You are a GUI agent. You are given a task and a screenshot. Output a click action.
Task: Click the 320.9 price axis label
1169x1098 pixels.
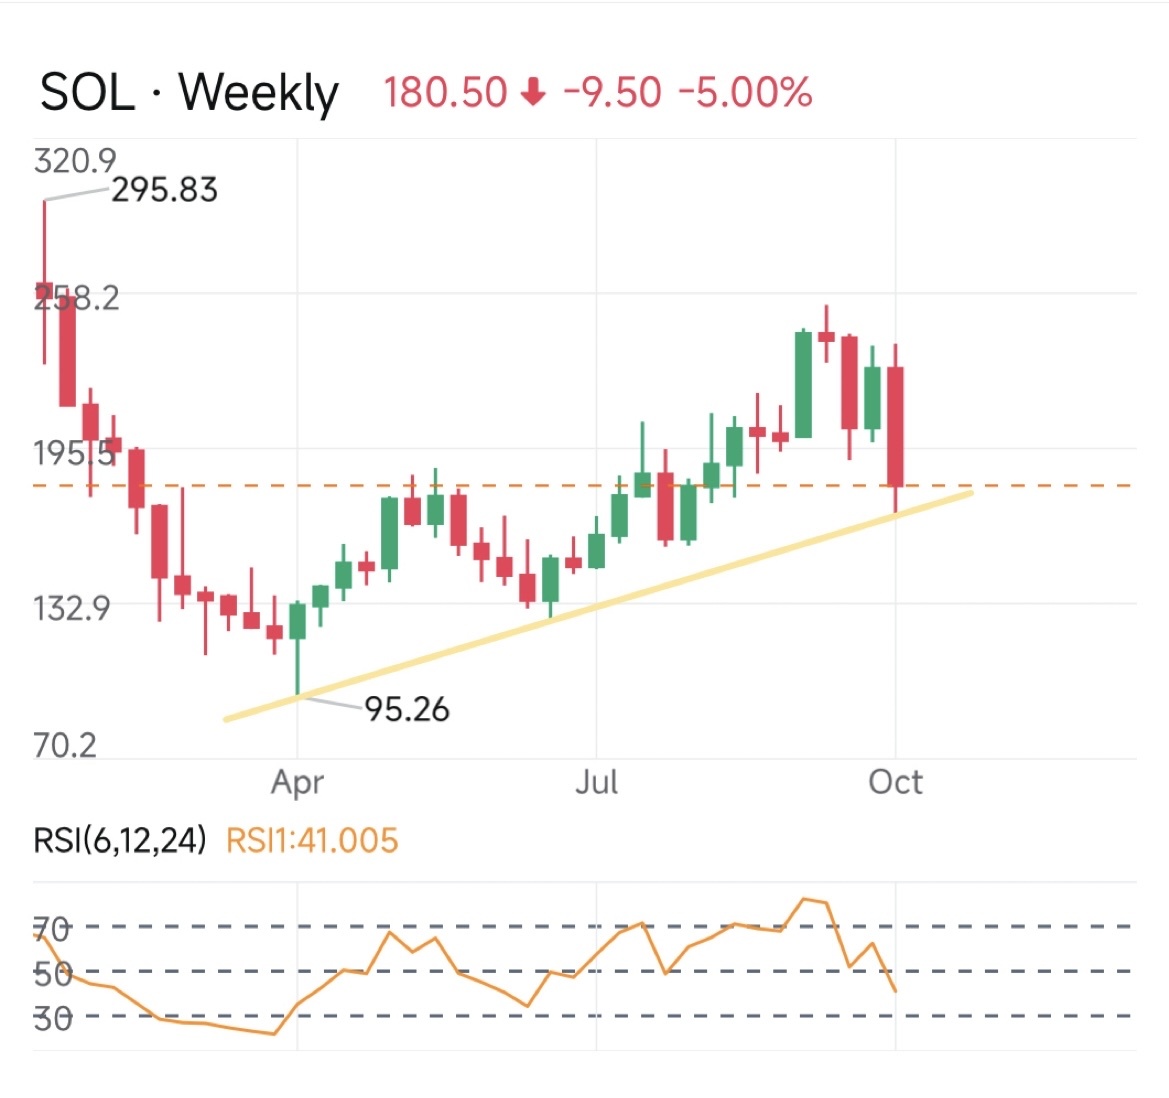click(74, 160)
